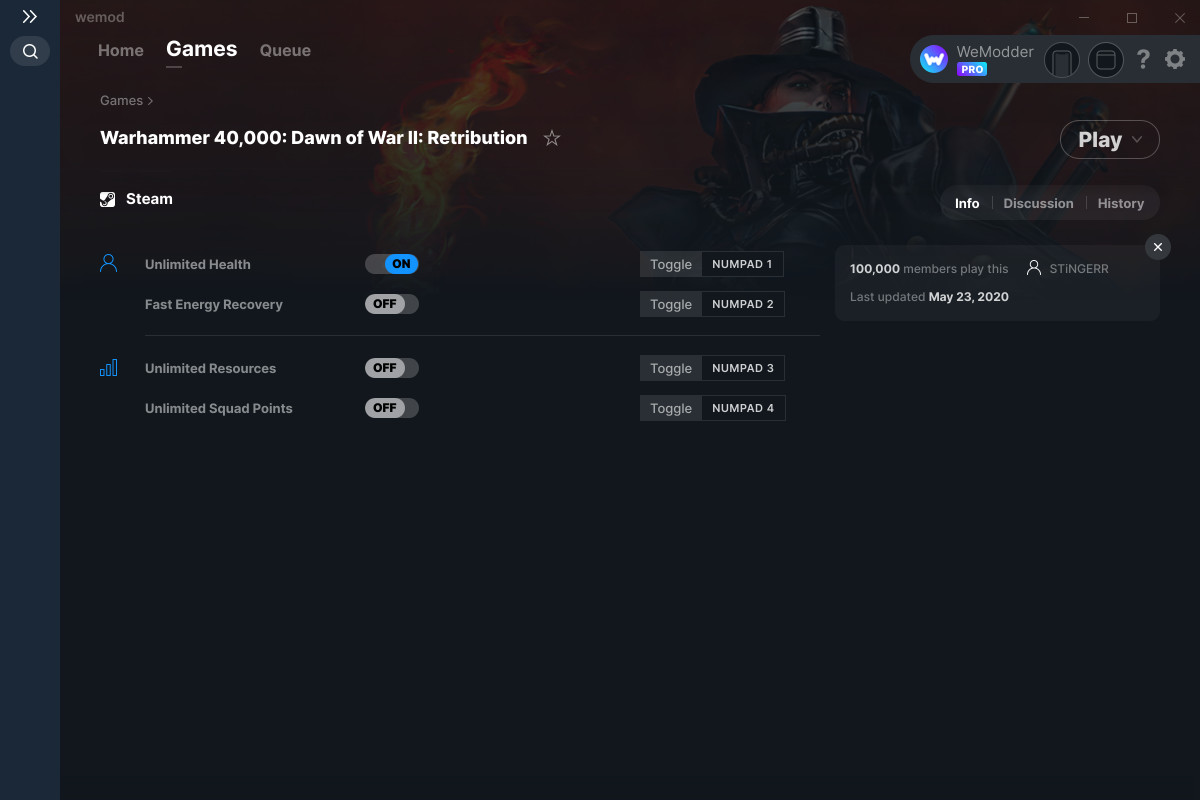Go to the Home tab
The width and height of the screenshot is (1200, 800).
pos(121,50)
